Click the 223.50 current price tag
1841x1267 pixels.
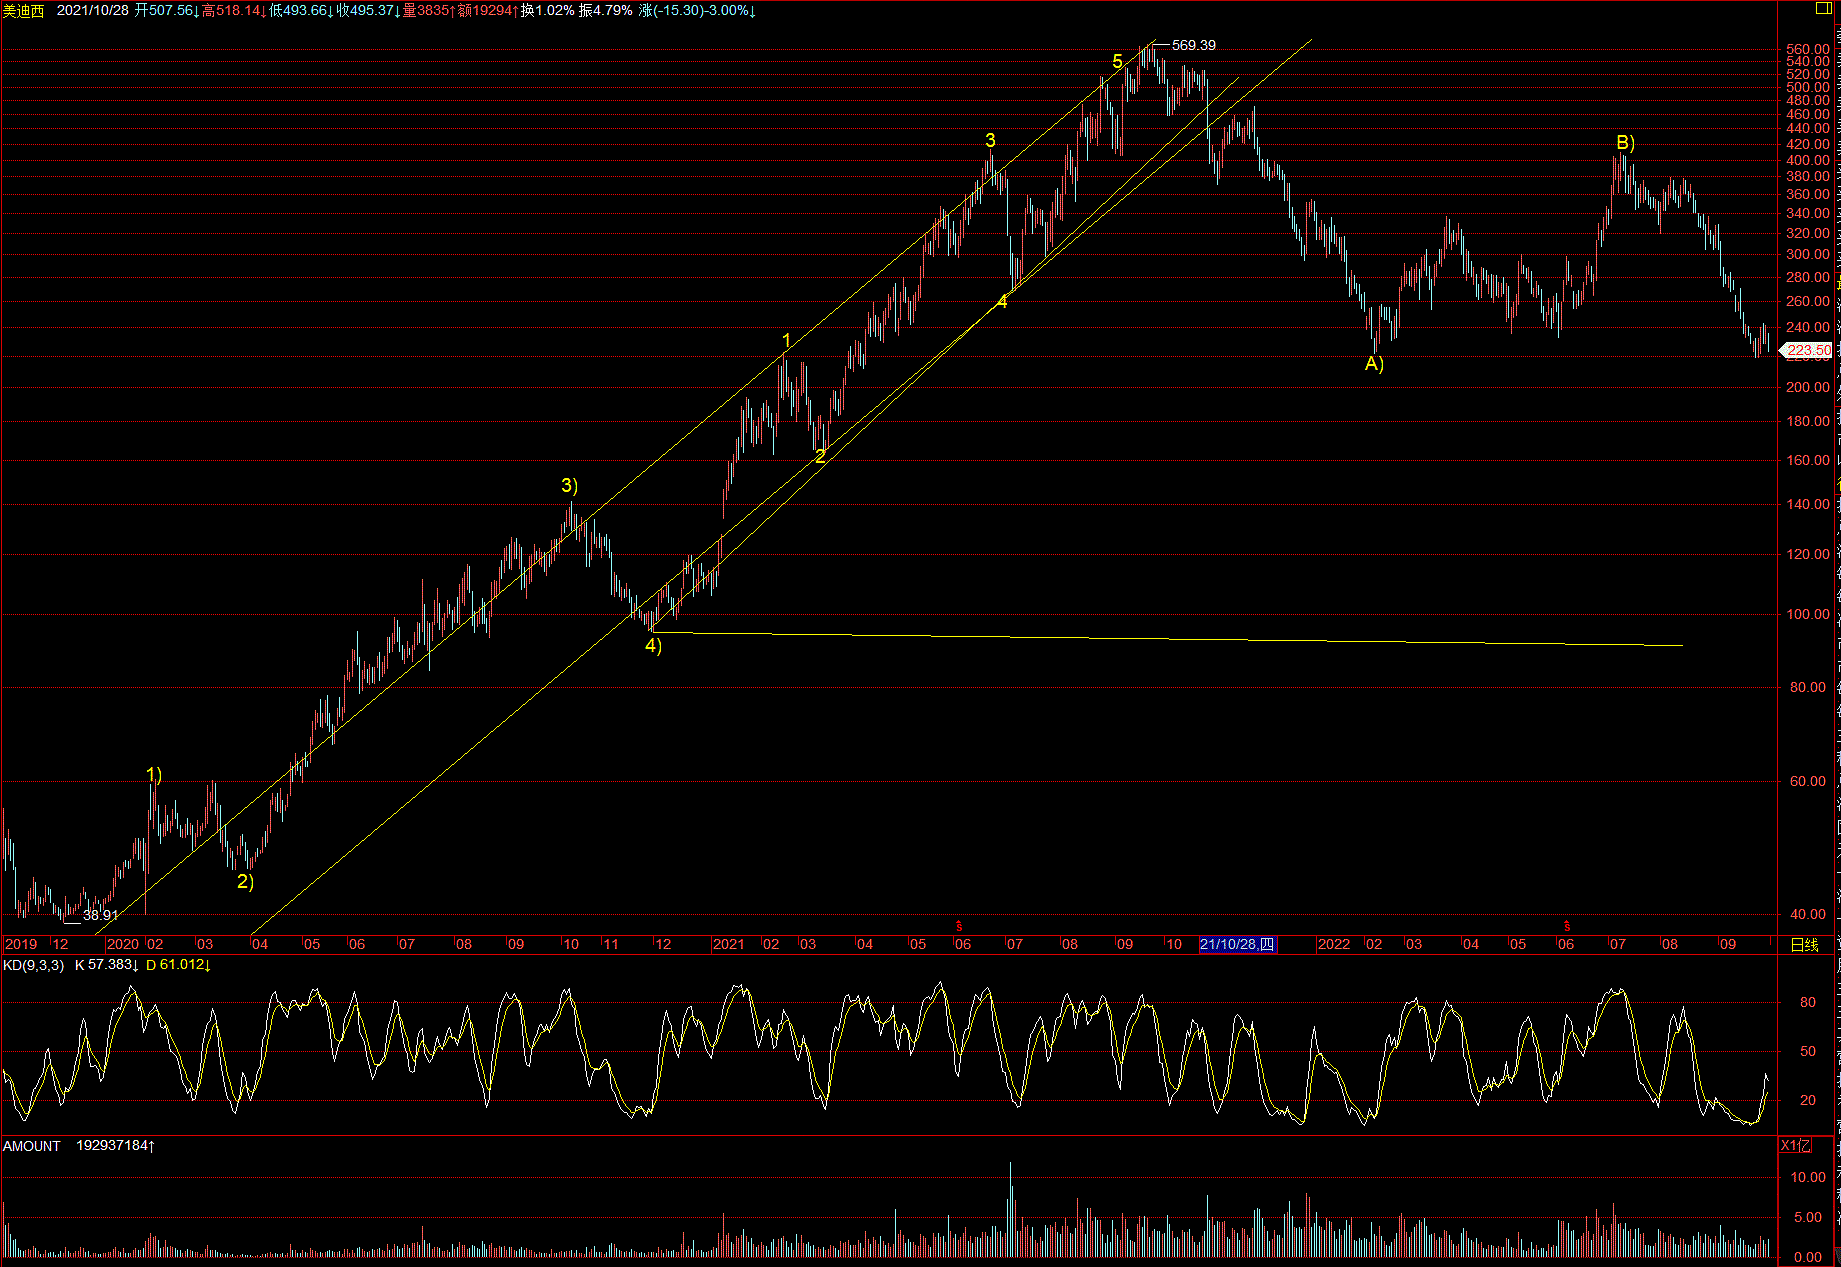[x=1807, y=350]
